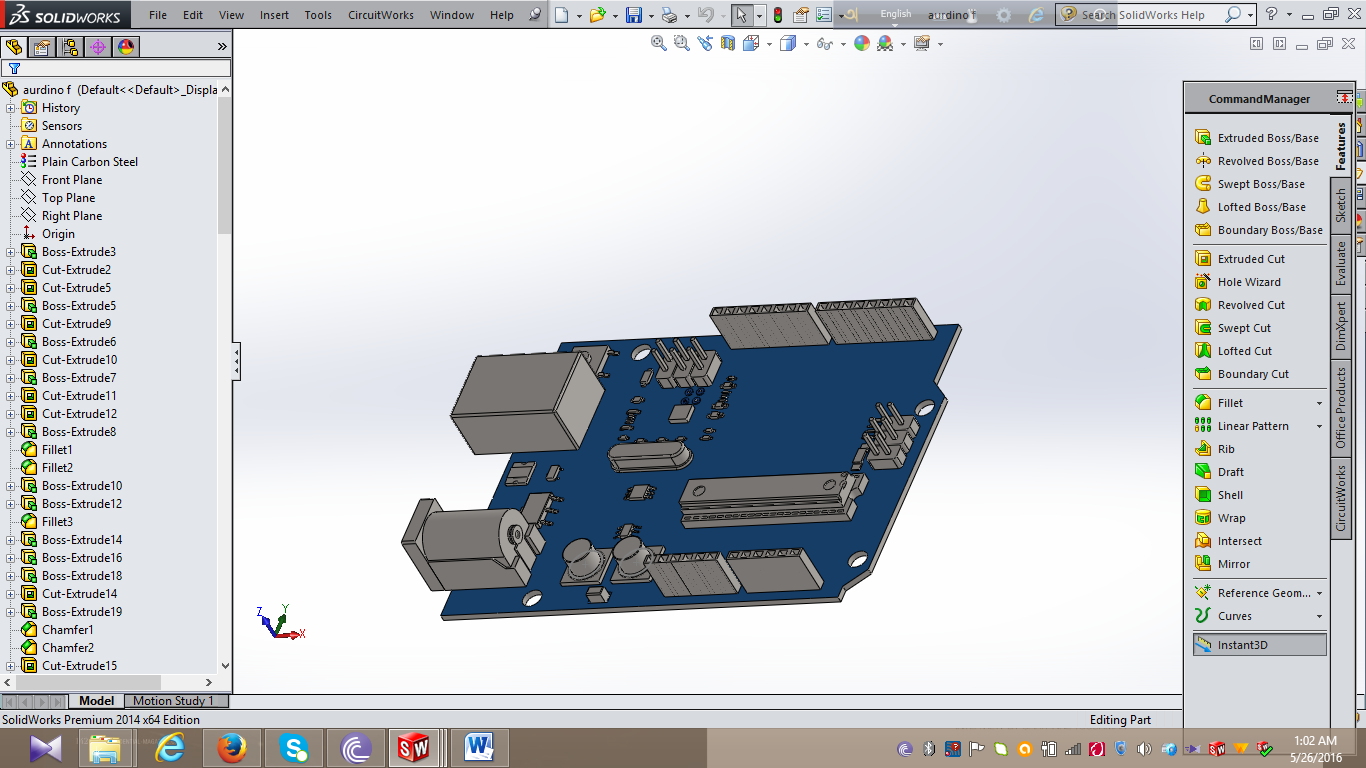
Task: Open Firefox from the taskbar
Action: [x=232, y=748]
